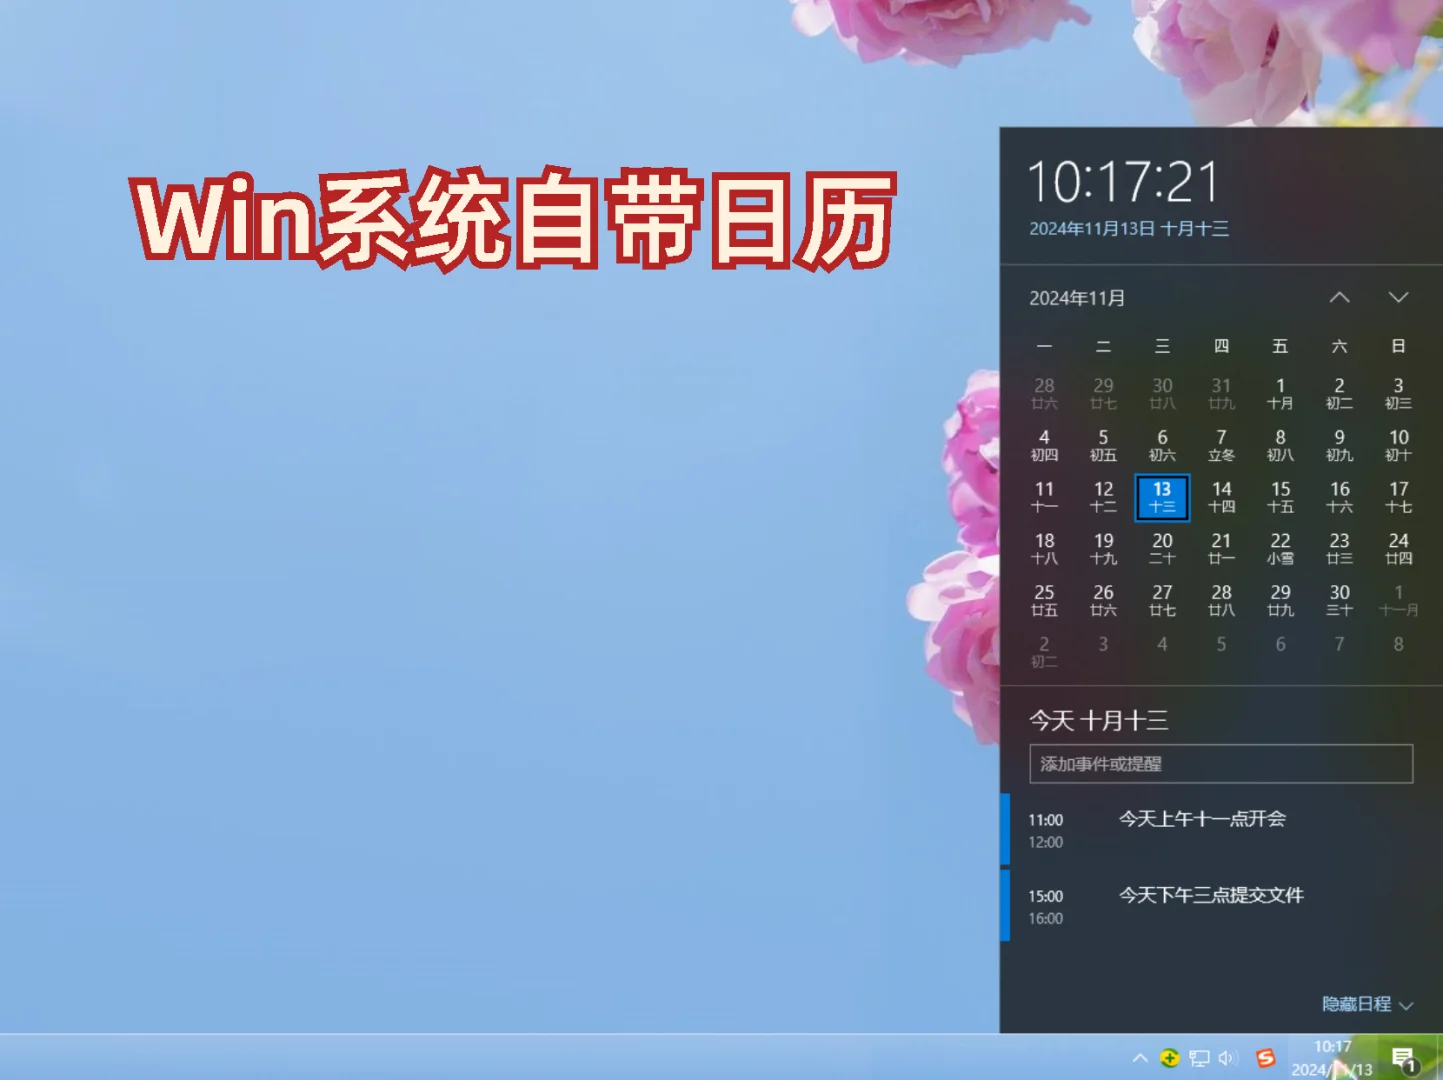The width and height of the screenshot is (1443, 1080).
Task: Open the event 今天下午三点提交文件
Action: click(x=1211, y=896)
